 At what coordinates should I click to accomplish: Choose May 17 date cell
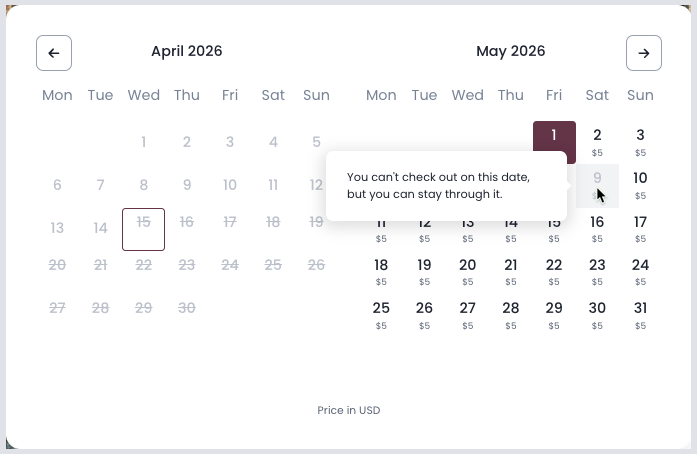640,229
